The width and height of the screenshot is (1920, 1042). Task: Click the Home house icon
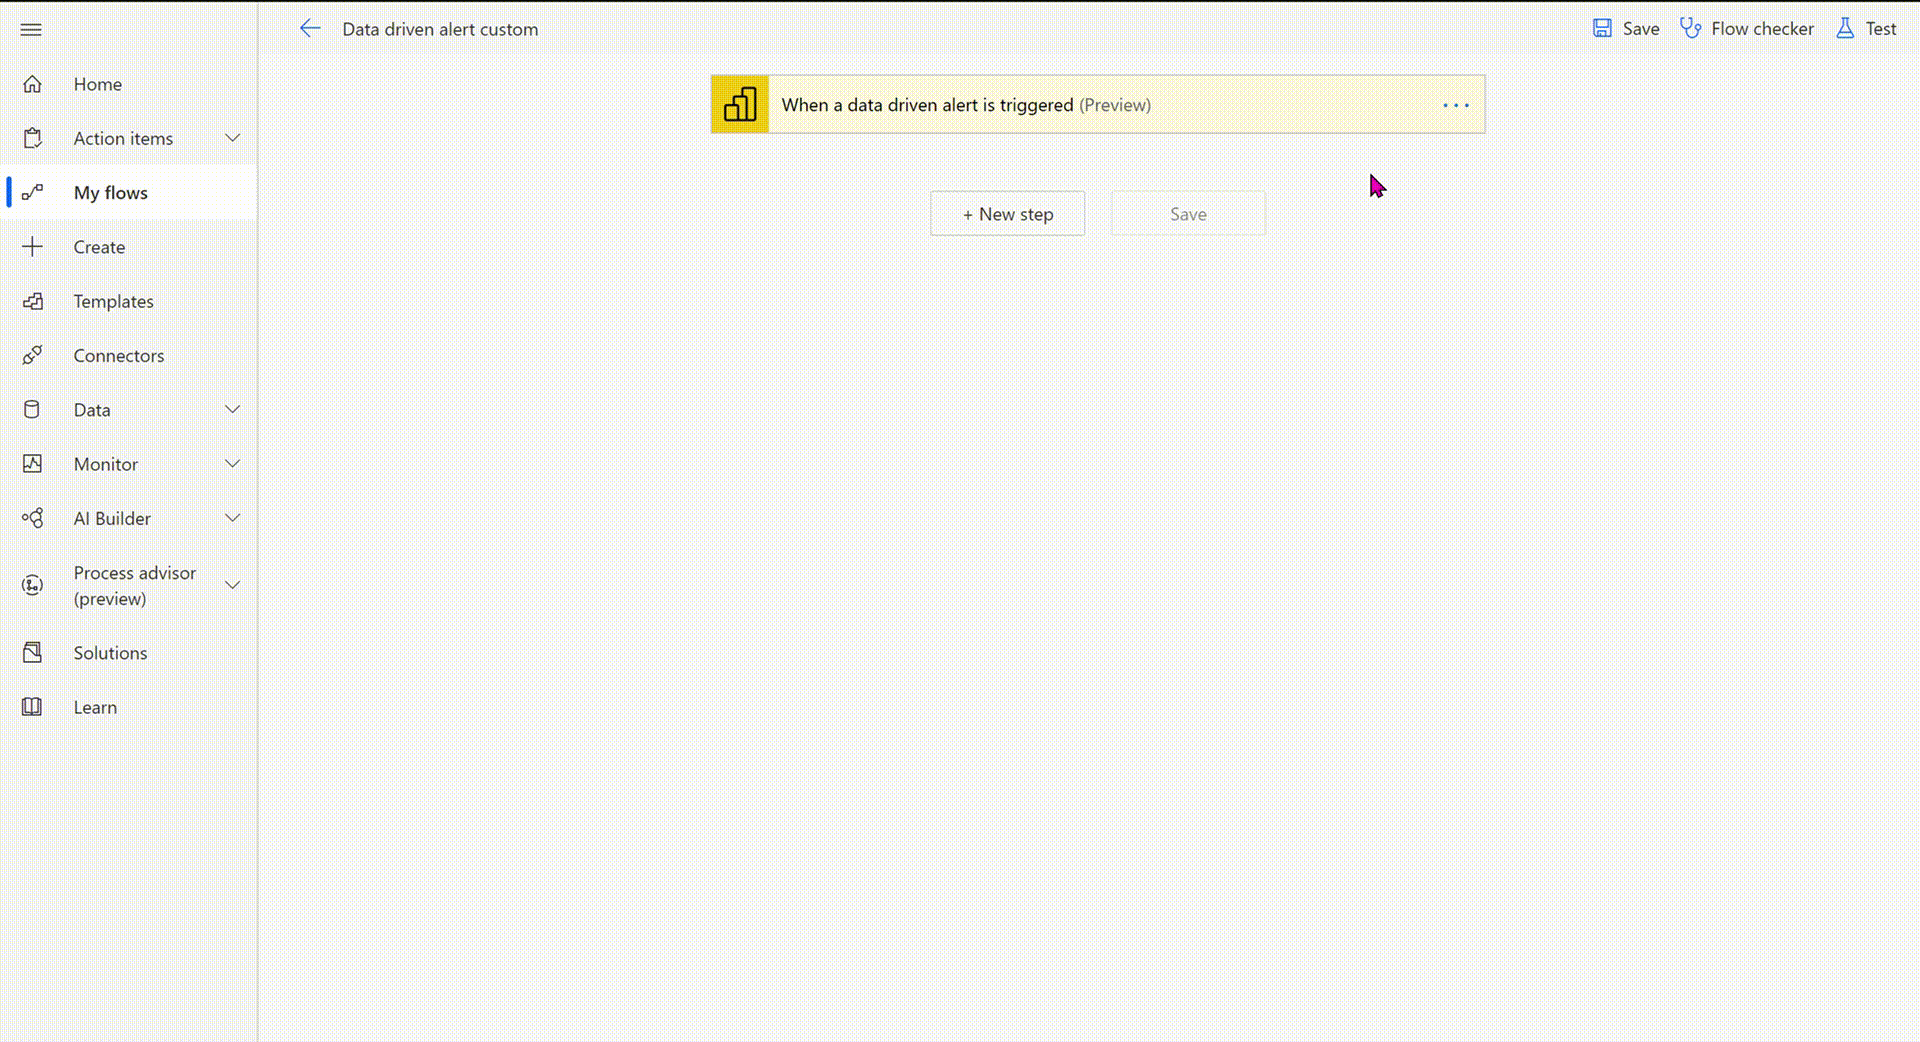(32, 84)
